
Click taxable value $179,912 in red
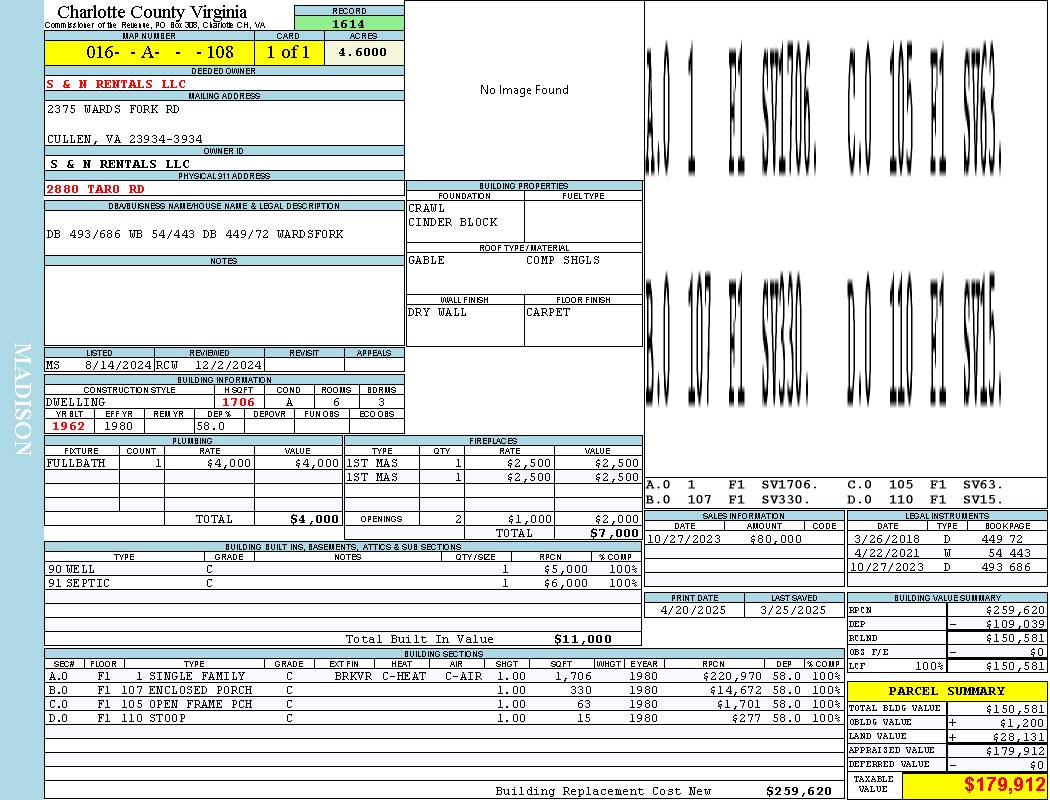tap(1004, 785)
